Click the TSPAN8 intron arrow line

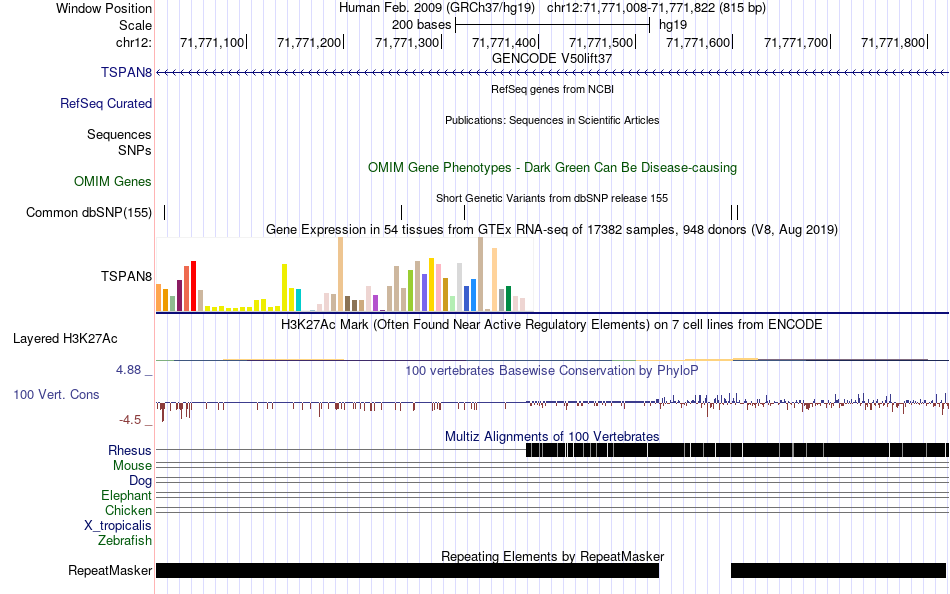[x=552, y=73]
